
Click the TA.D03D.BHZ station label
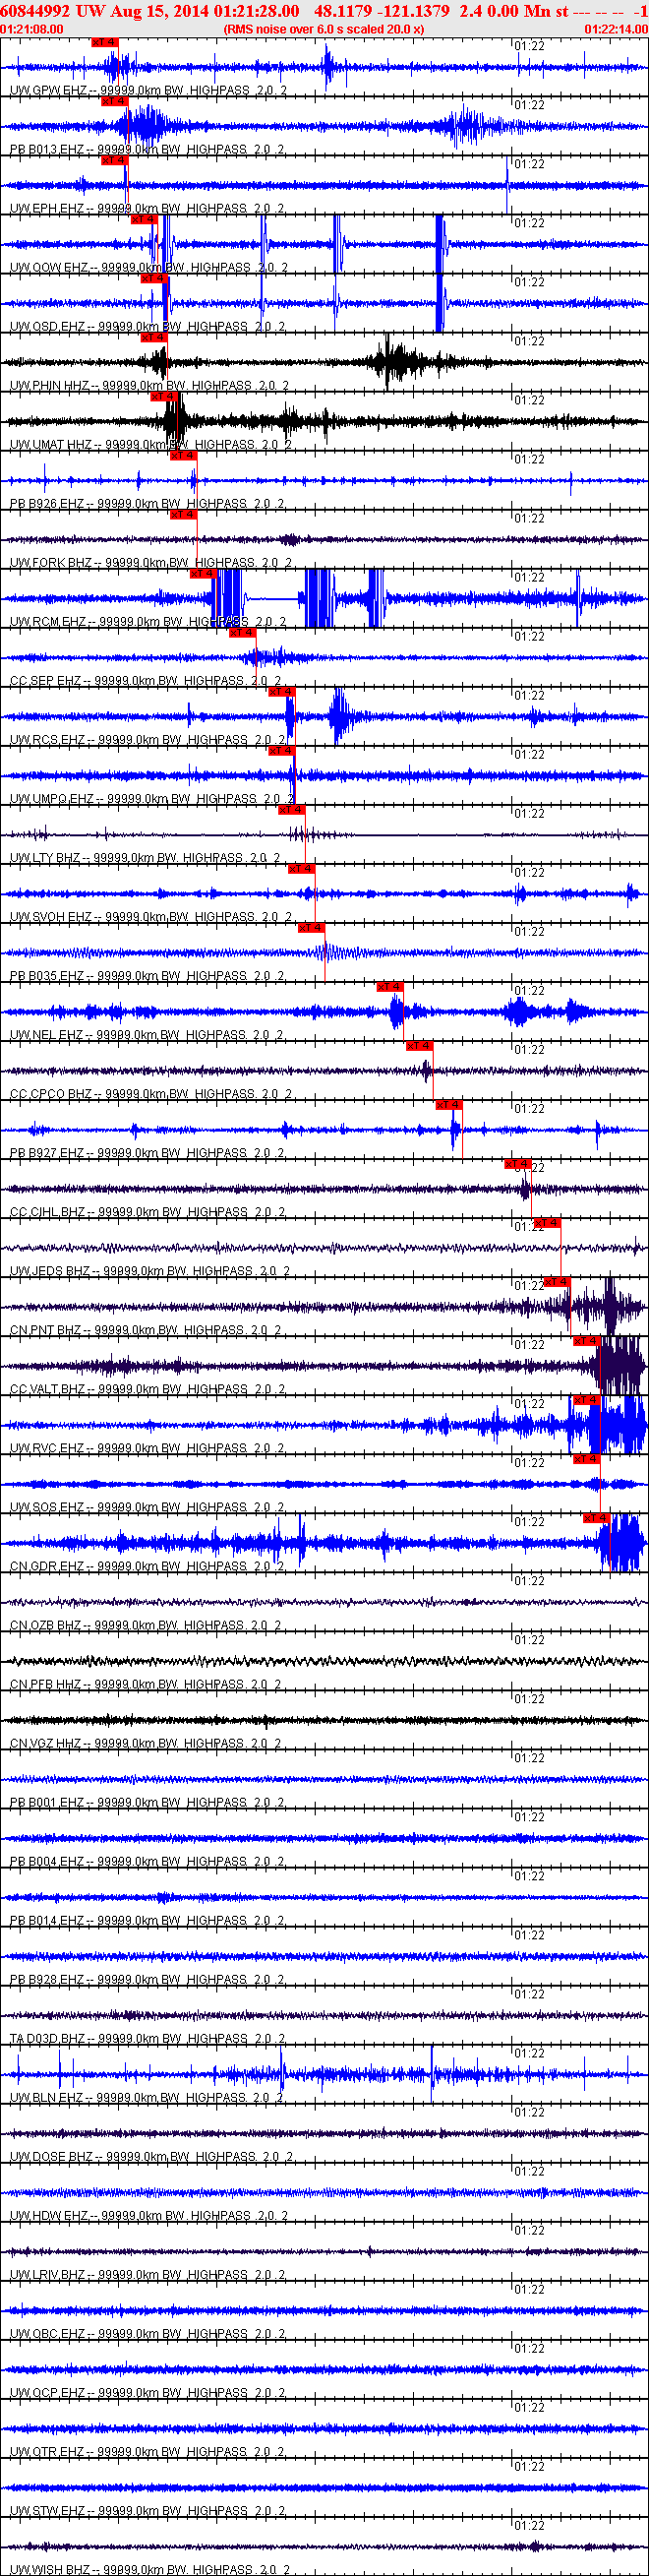pyautogui.click(x=48, y=2038)
